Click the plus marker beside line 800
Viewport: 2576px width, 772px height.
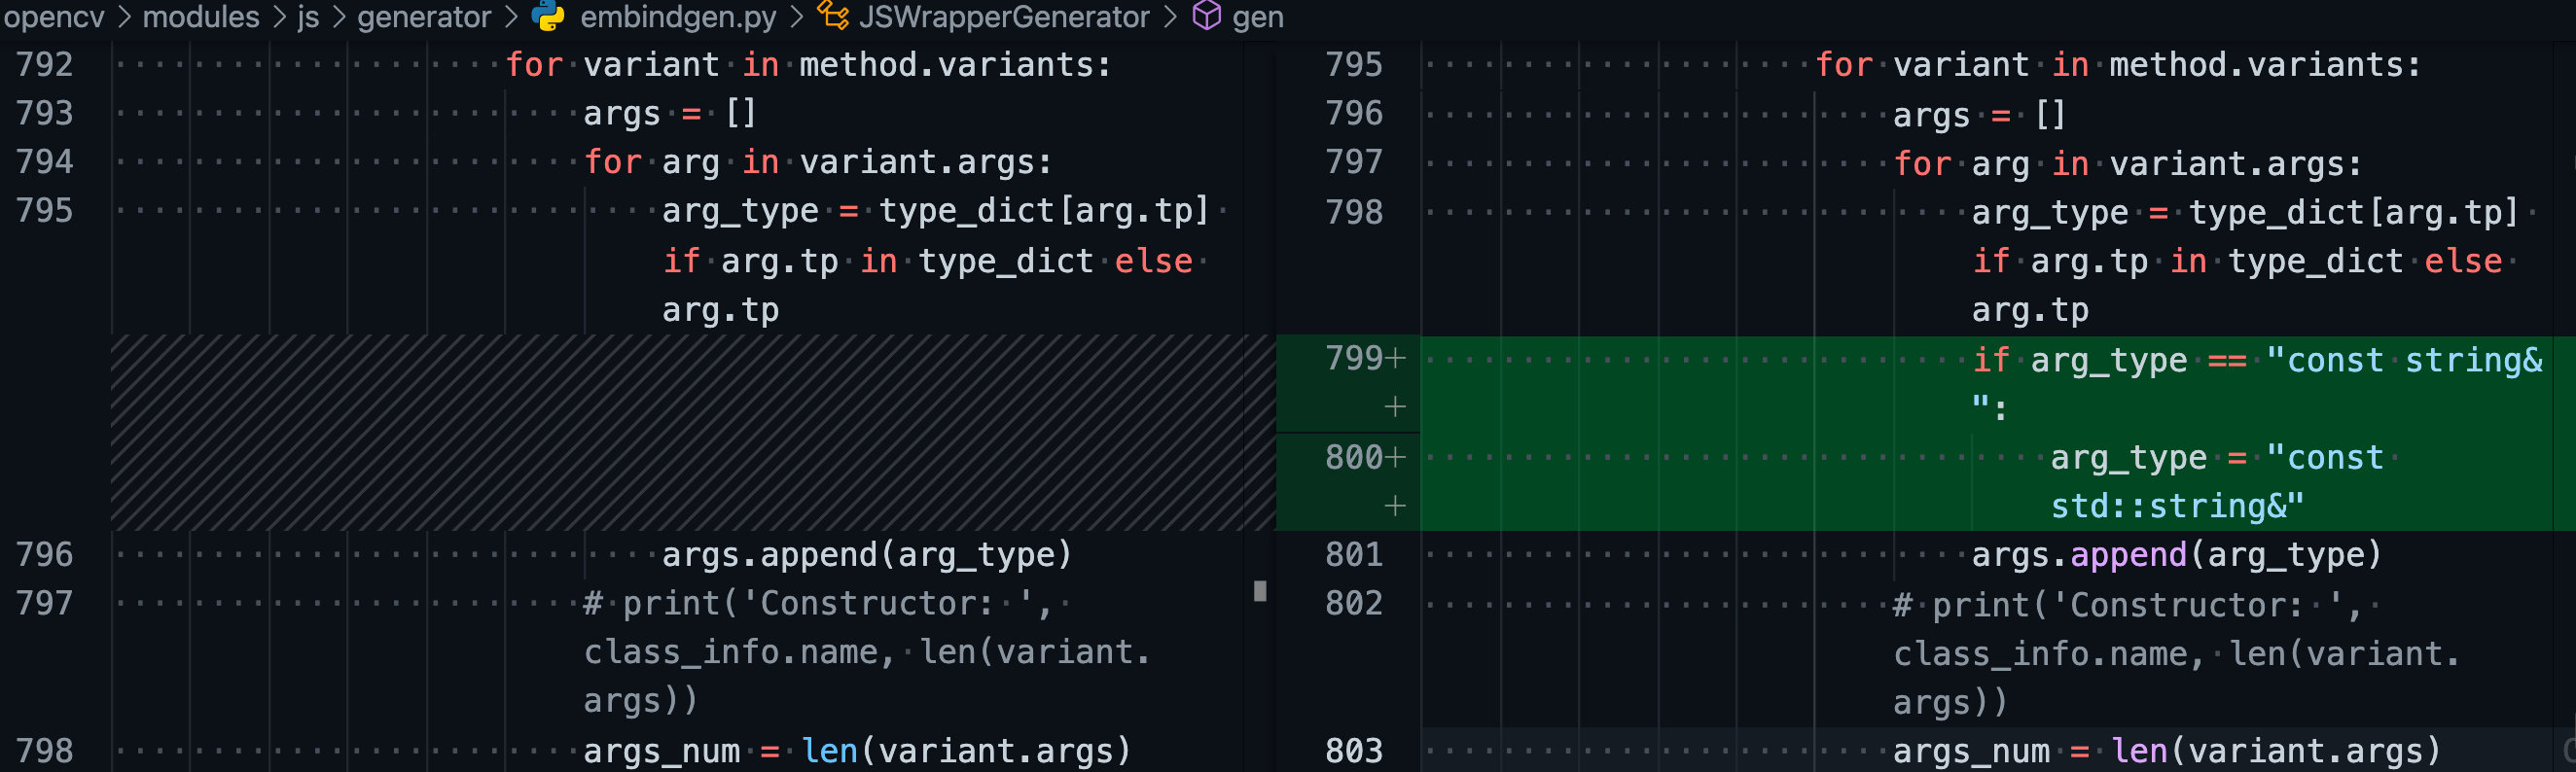pos(1395,457)
